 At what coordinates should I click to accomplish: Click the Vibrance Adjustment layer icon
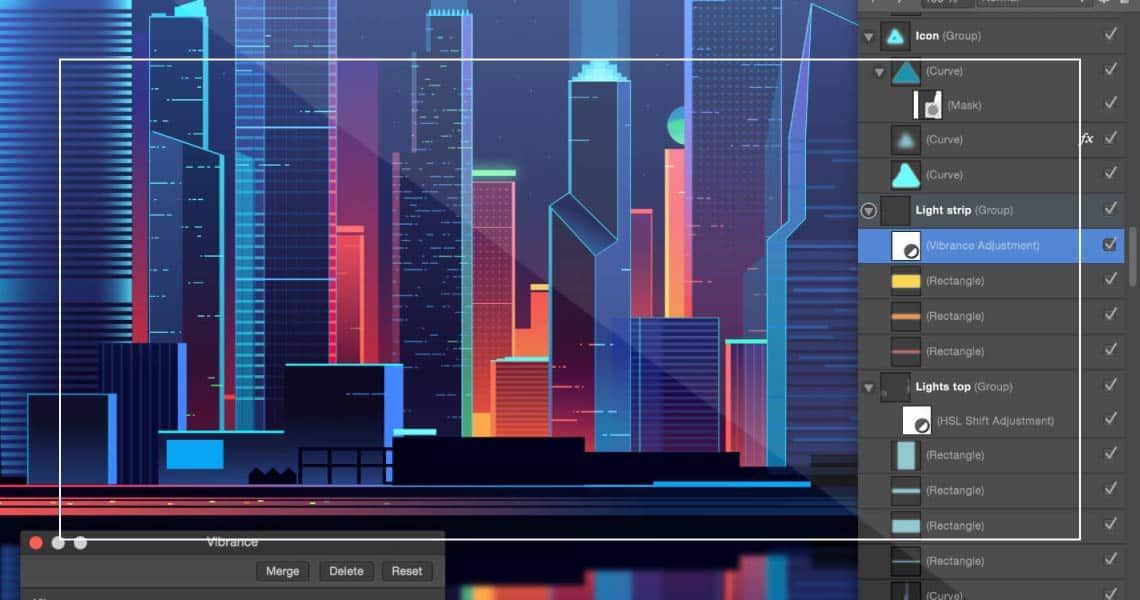(x=906, y=246)
